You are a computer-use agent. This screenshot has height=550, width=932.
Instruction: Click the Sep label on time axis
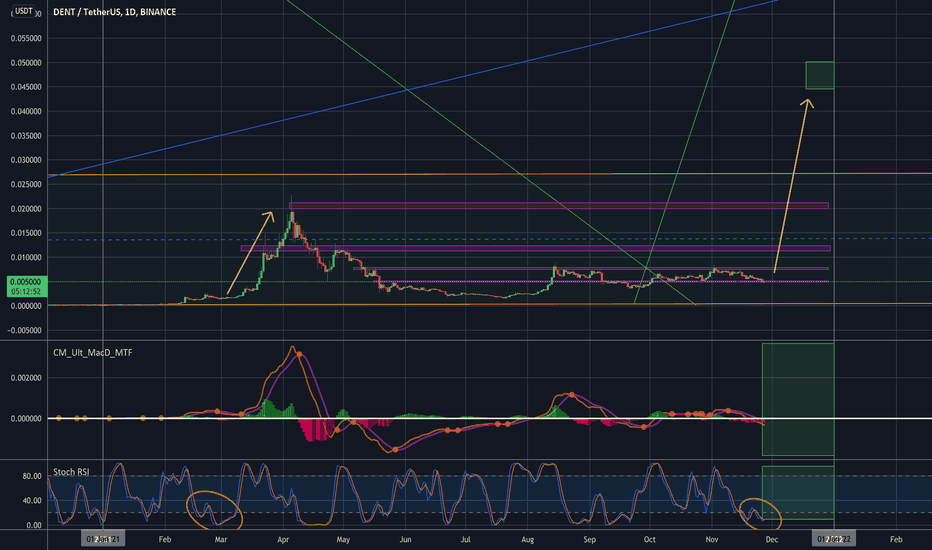click(x=589, y=539)
